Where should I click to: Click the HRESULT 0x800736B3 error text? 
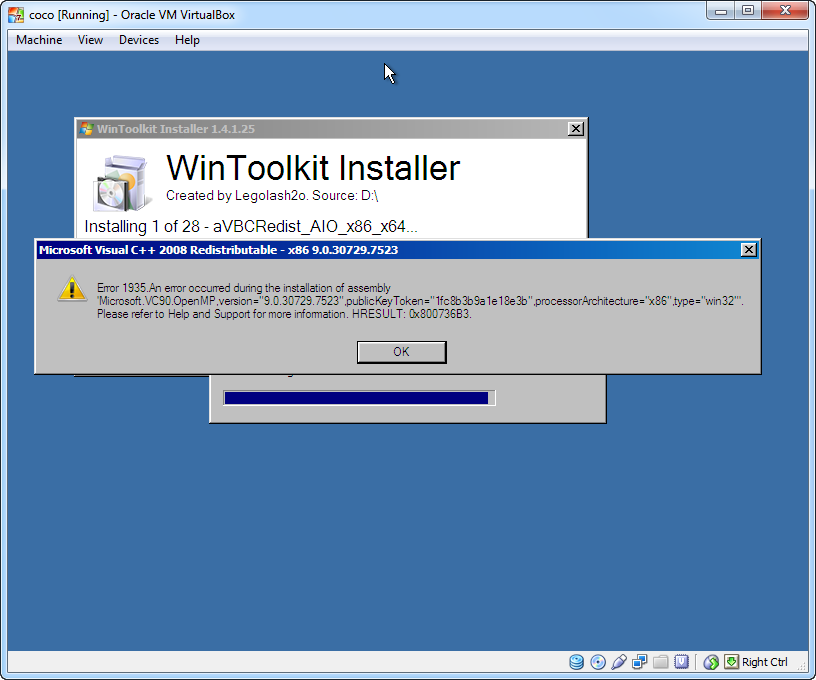pos(411,314)
